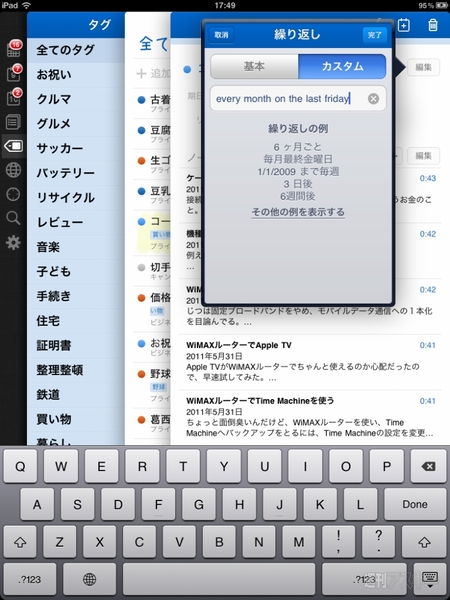Toggle the orange dot of 葛西 task
The image size is (450, 600).
coord(141,419)
